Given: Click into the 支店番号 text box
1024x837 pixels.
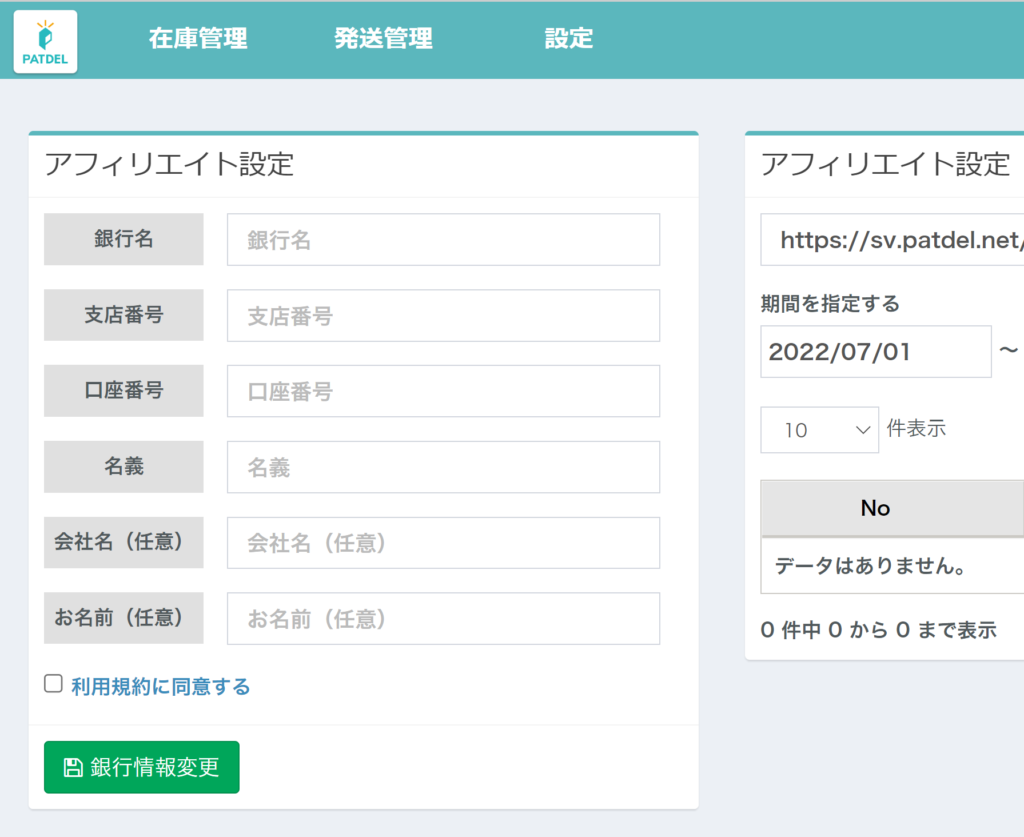Looking at the screenshot, I should click(443, 316).
